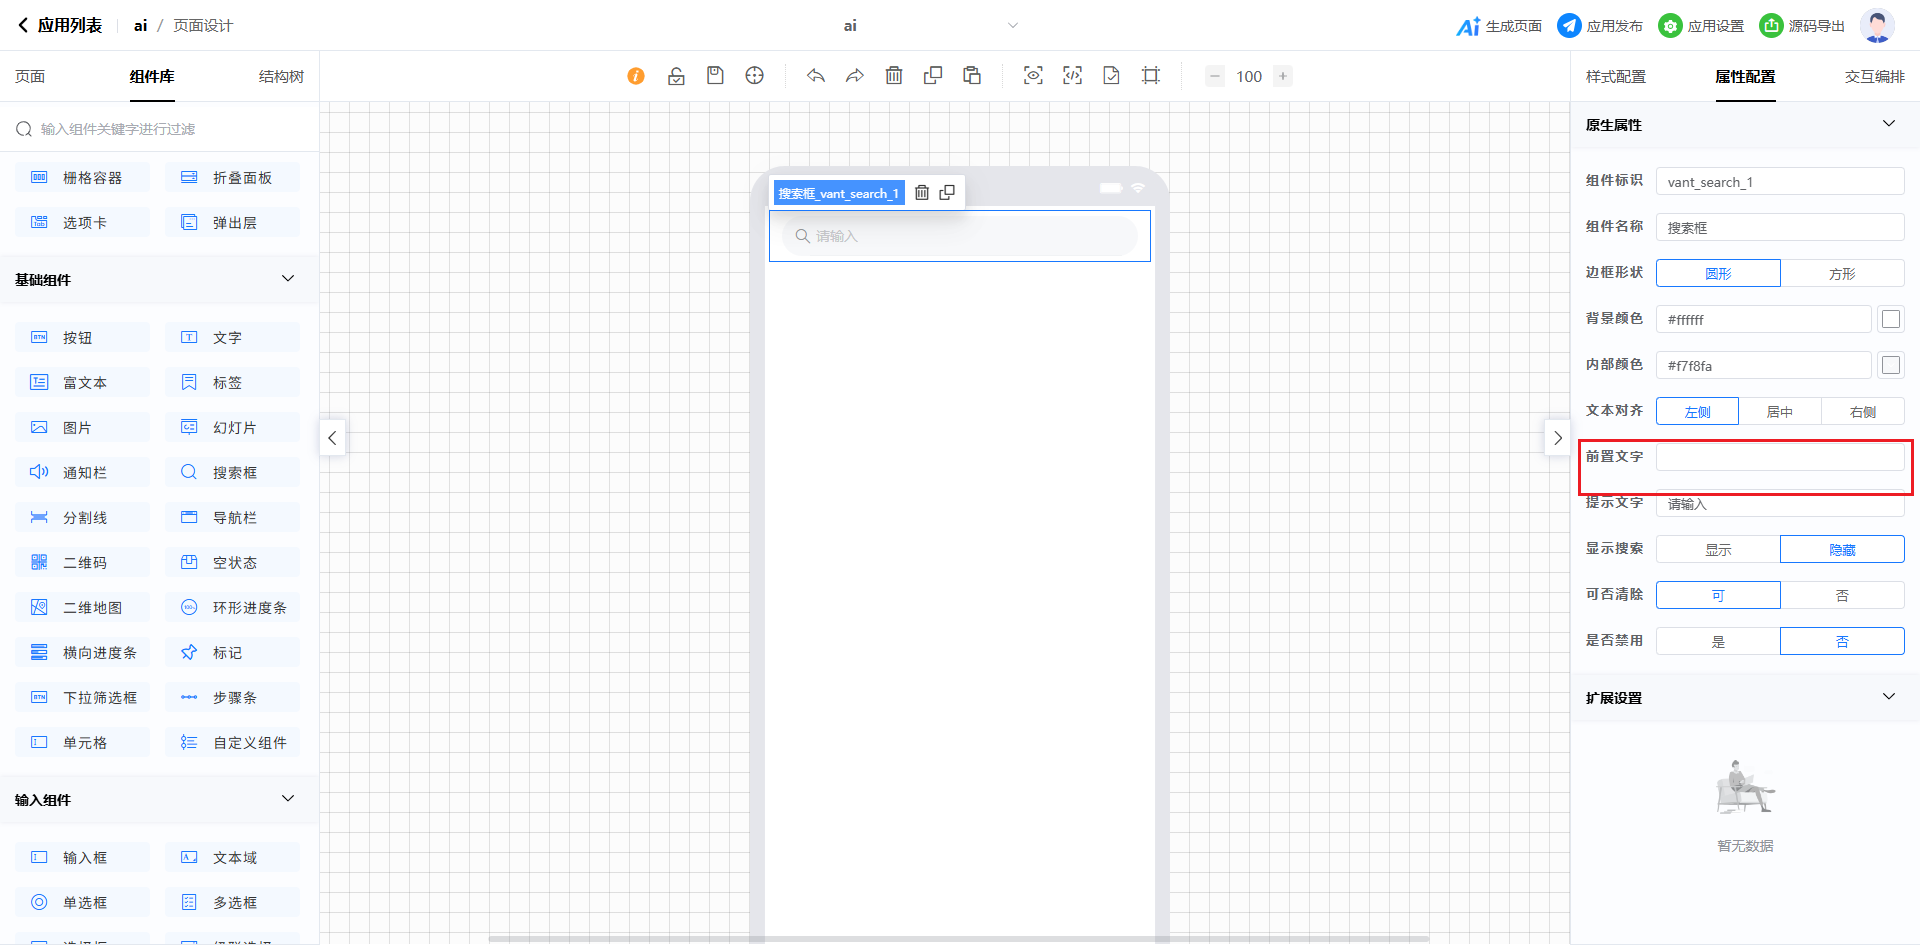
Task: Click the 源码导出 button
Action: (x=1802, y=26)
